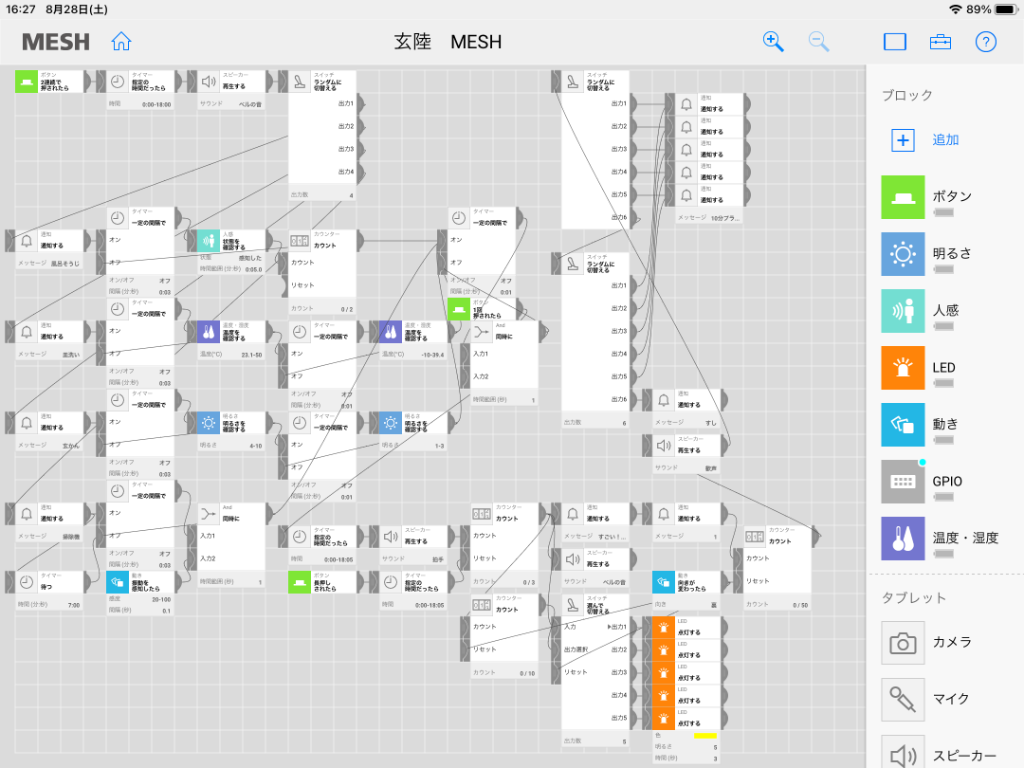Tap the MESH logo

point(56,42)
